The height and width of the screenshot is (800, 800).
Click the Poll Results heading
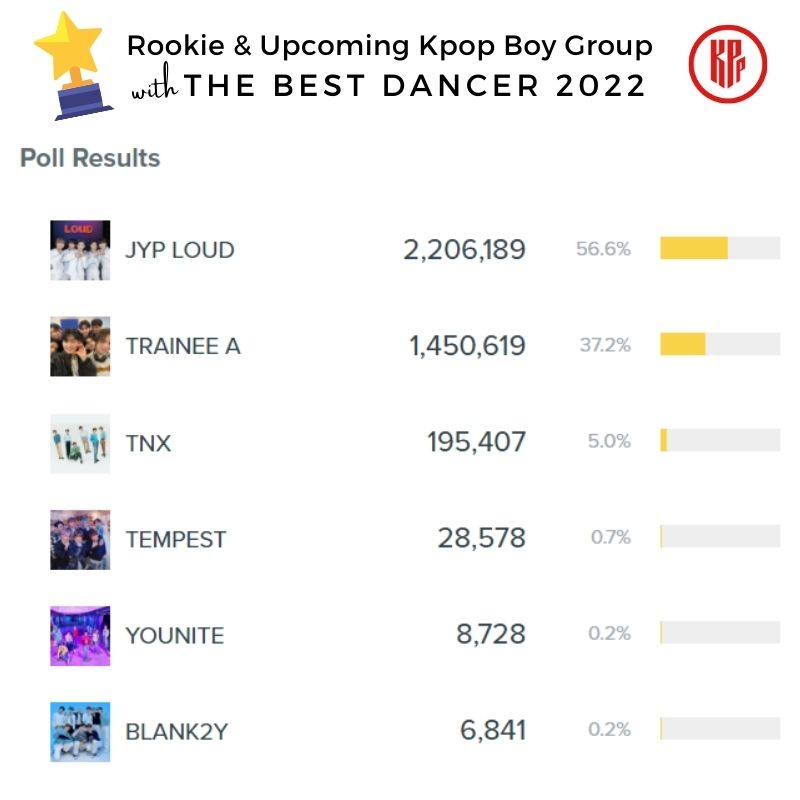pos(90,158)
